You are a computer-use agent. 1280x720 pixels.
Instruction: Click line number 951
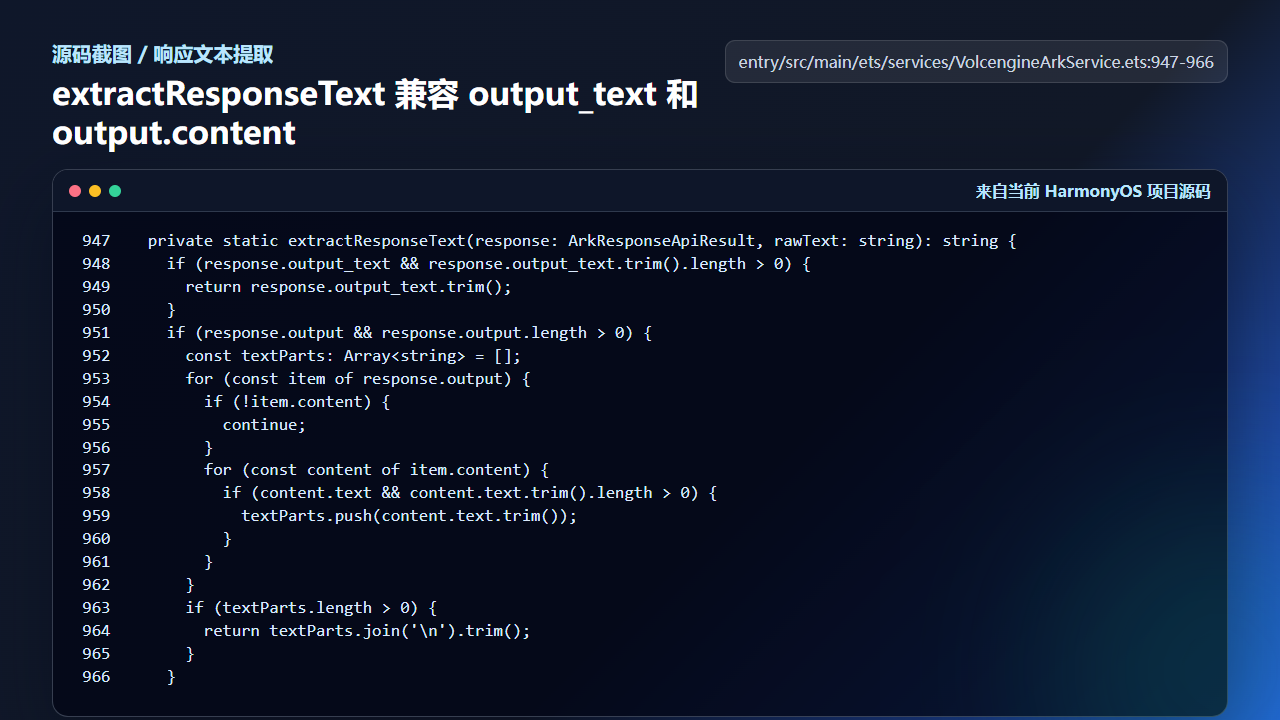pyautogui.click(x=97, y=333)
